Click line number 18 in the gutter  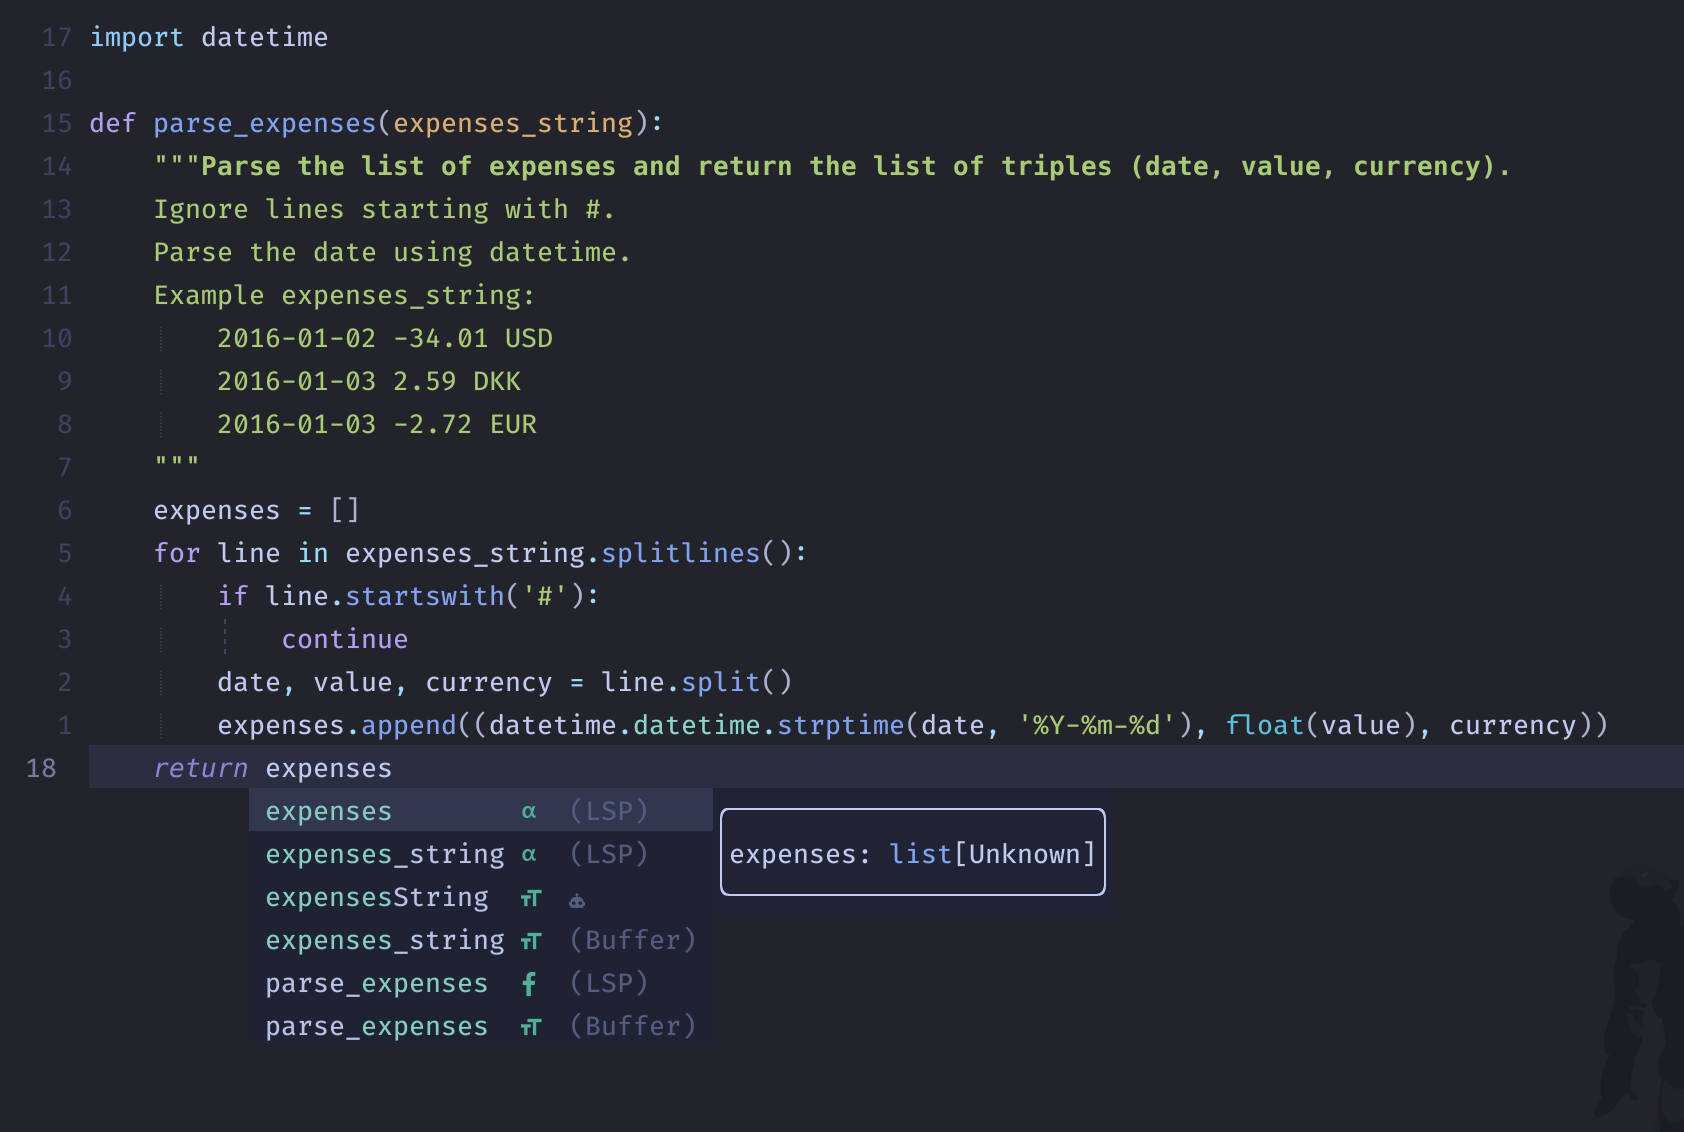(x=42, y=768)
